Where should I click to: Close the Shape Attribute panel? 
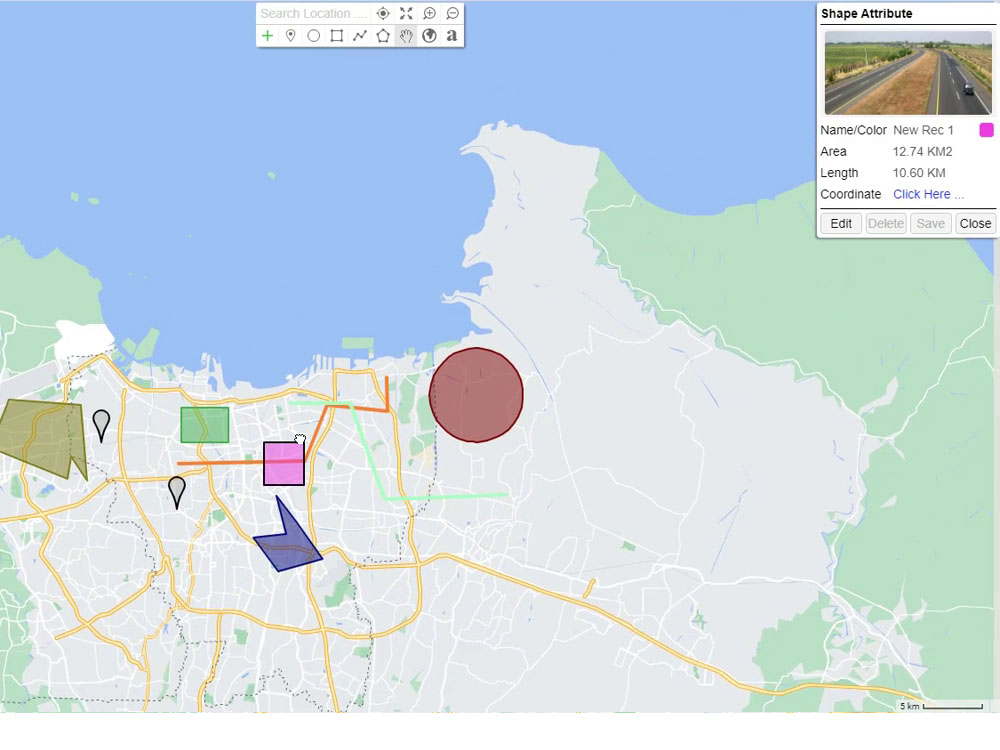(x=975, y=223)
